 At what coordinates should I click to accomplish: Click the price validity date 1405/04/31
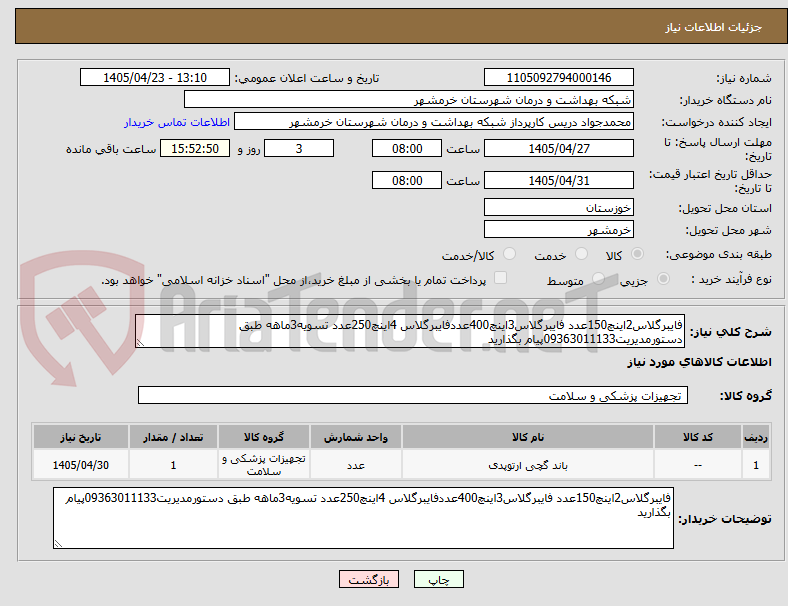click(x=558, y=180)
